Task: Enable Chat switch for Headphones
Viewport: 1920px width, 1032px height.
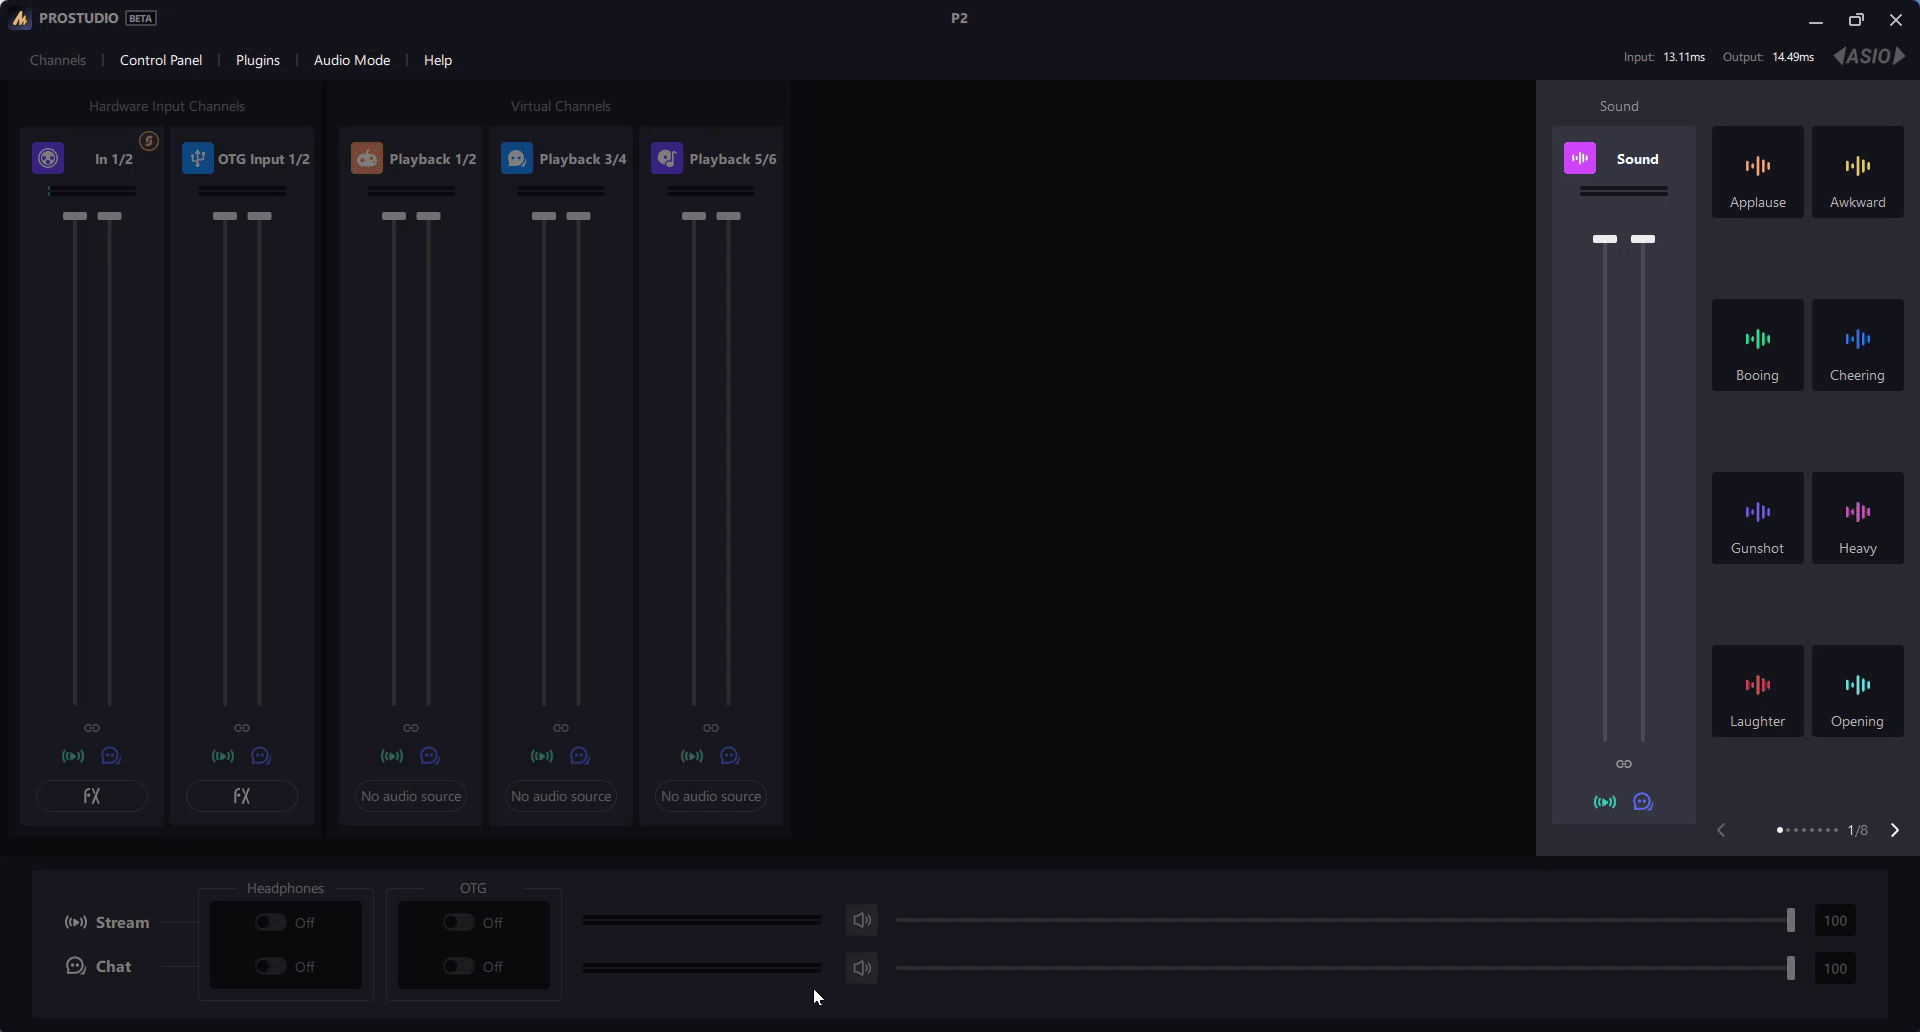Action: click(x=270, y=966)
